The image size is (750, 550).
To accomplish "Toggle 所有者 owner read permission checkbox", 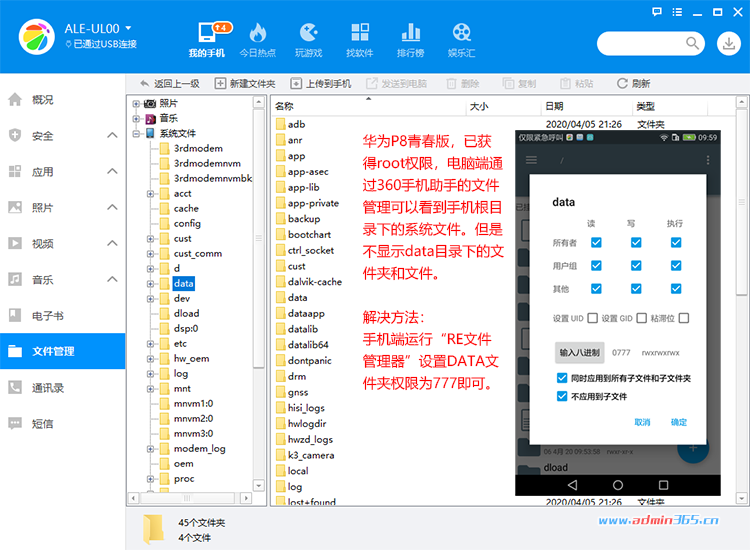I will coord(596,242).
